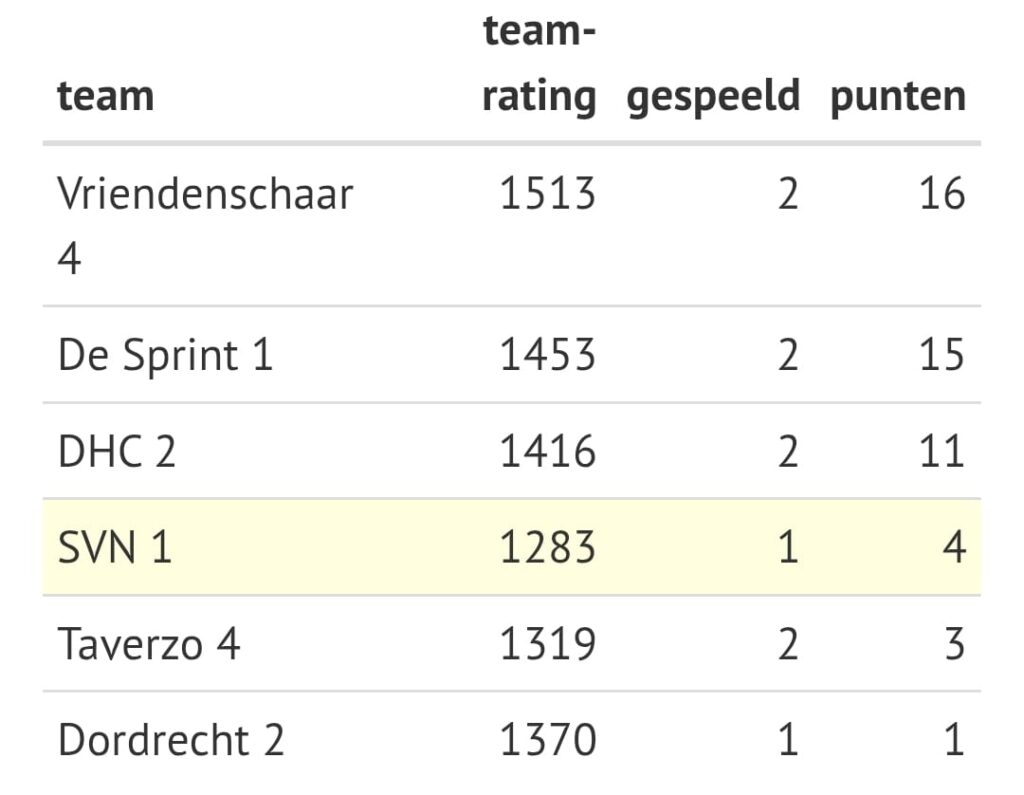Sort by the "team-rating" column header
Viewport: 1024px width, 795px height.
[x=539, y=65]
